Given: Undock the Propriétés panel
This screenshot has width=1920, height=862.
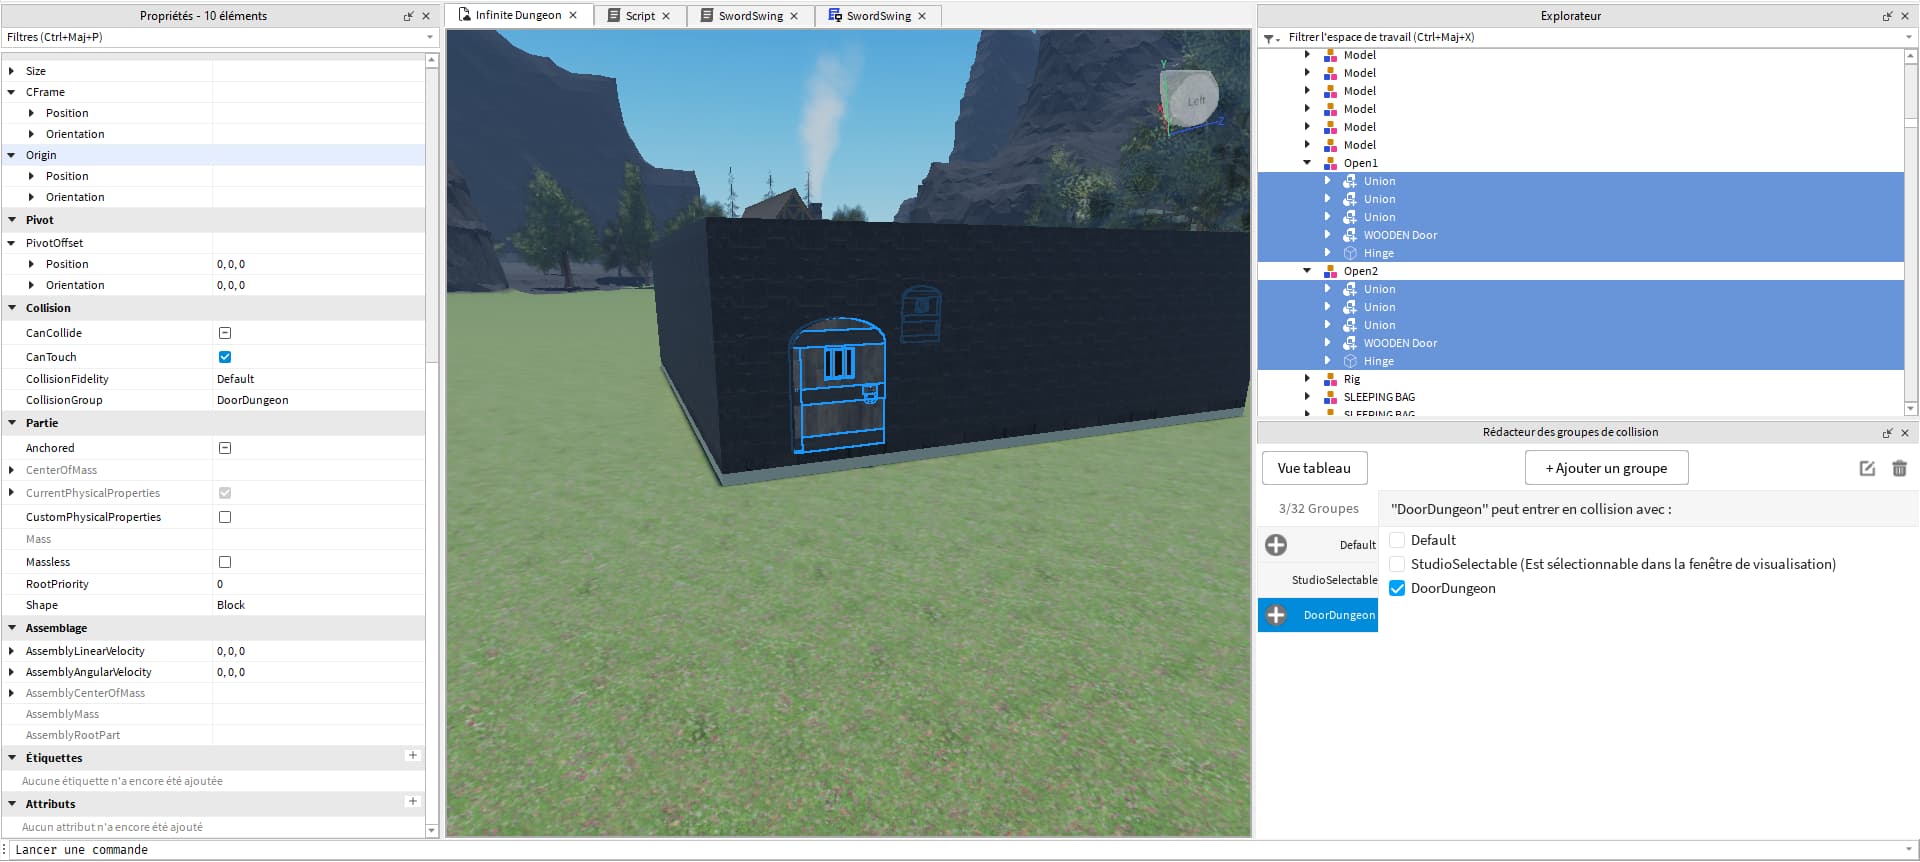Looking at the screenshot, I should (x=408, y=16).
